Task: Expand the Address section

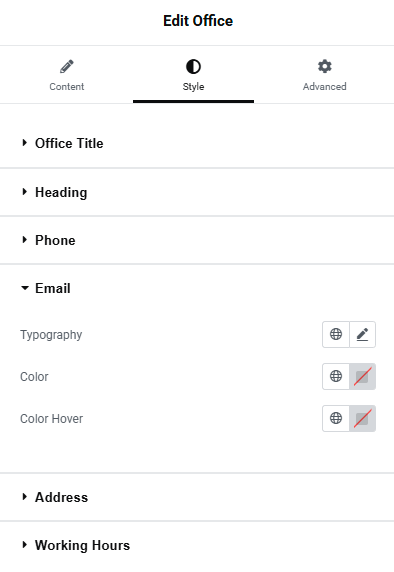Action: pos(197,497)
